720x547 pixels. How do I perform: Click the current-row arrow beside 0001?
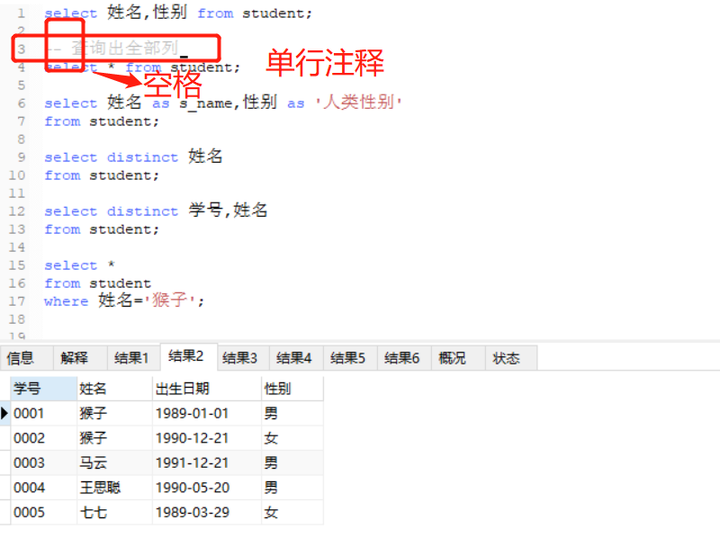5,413
